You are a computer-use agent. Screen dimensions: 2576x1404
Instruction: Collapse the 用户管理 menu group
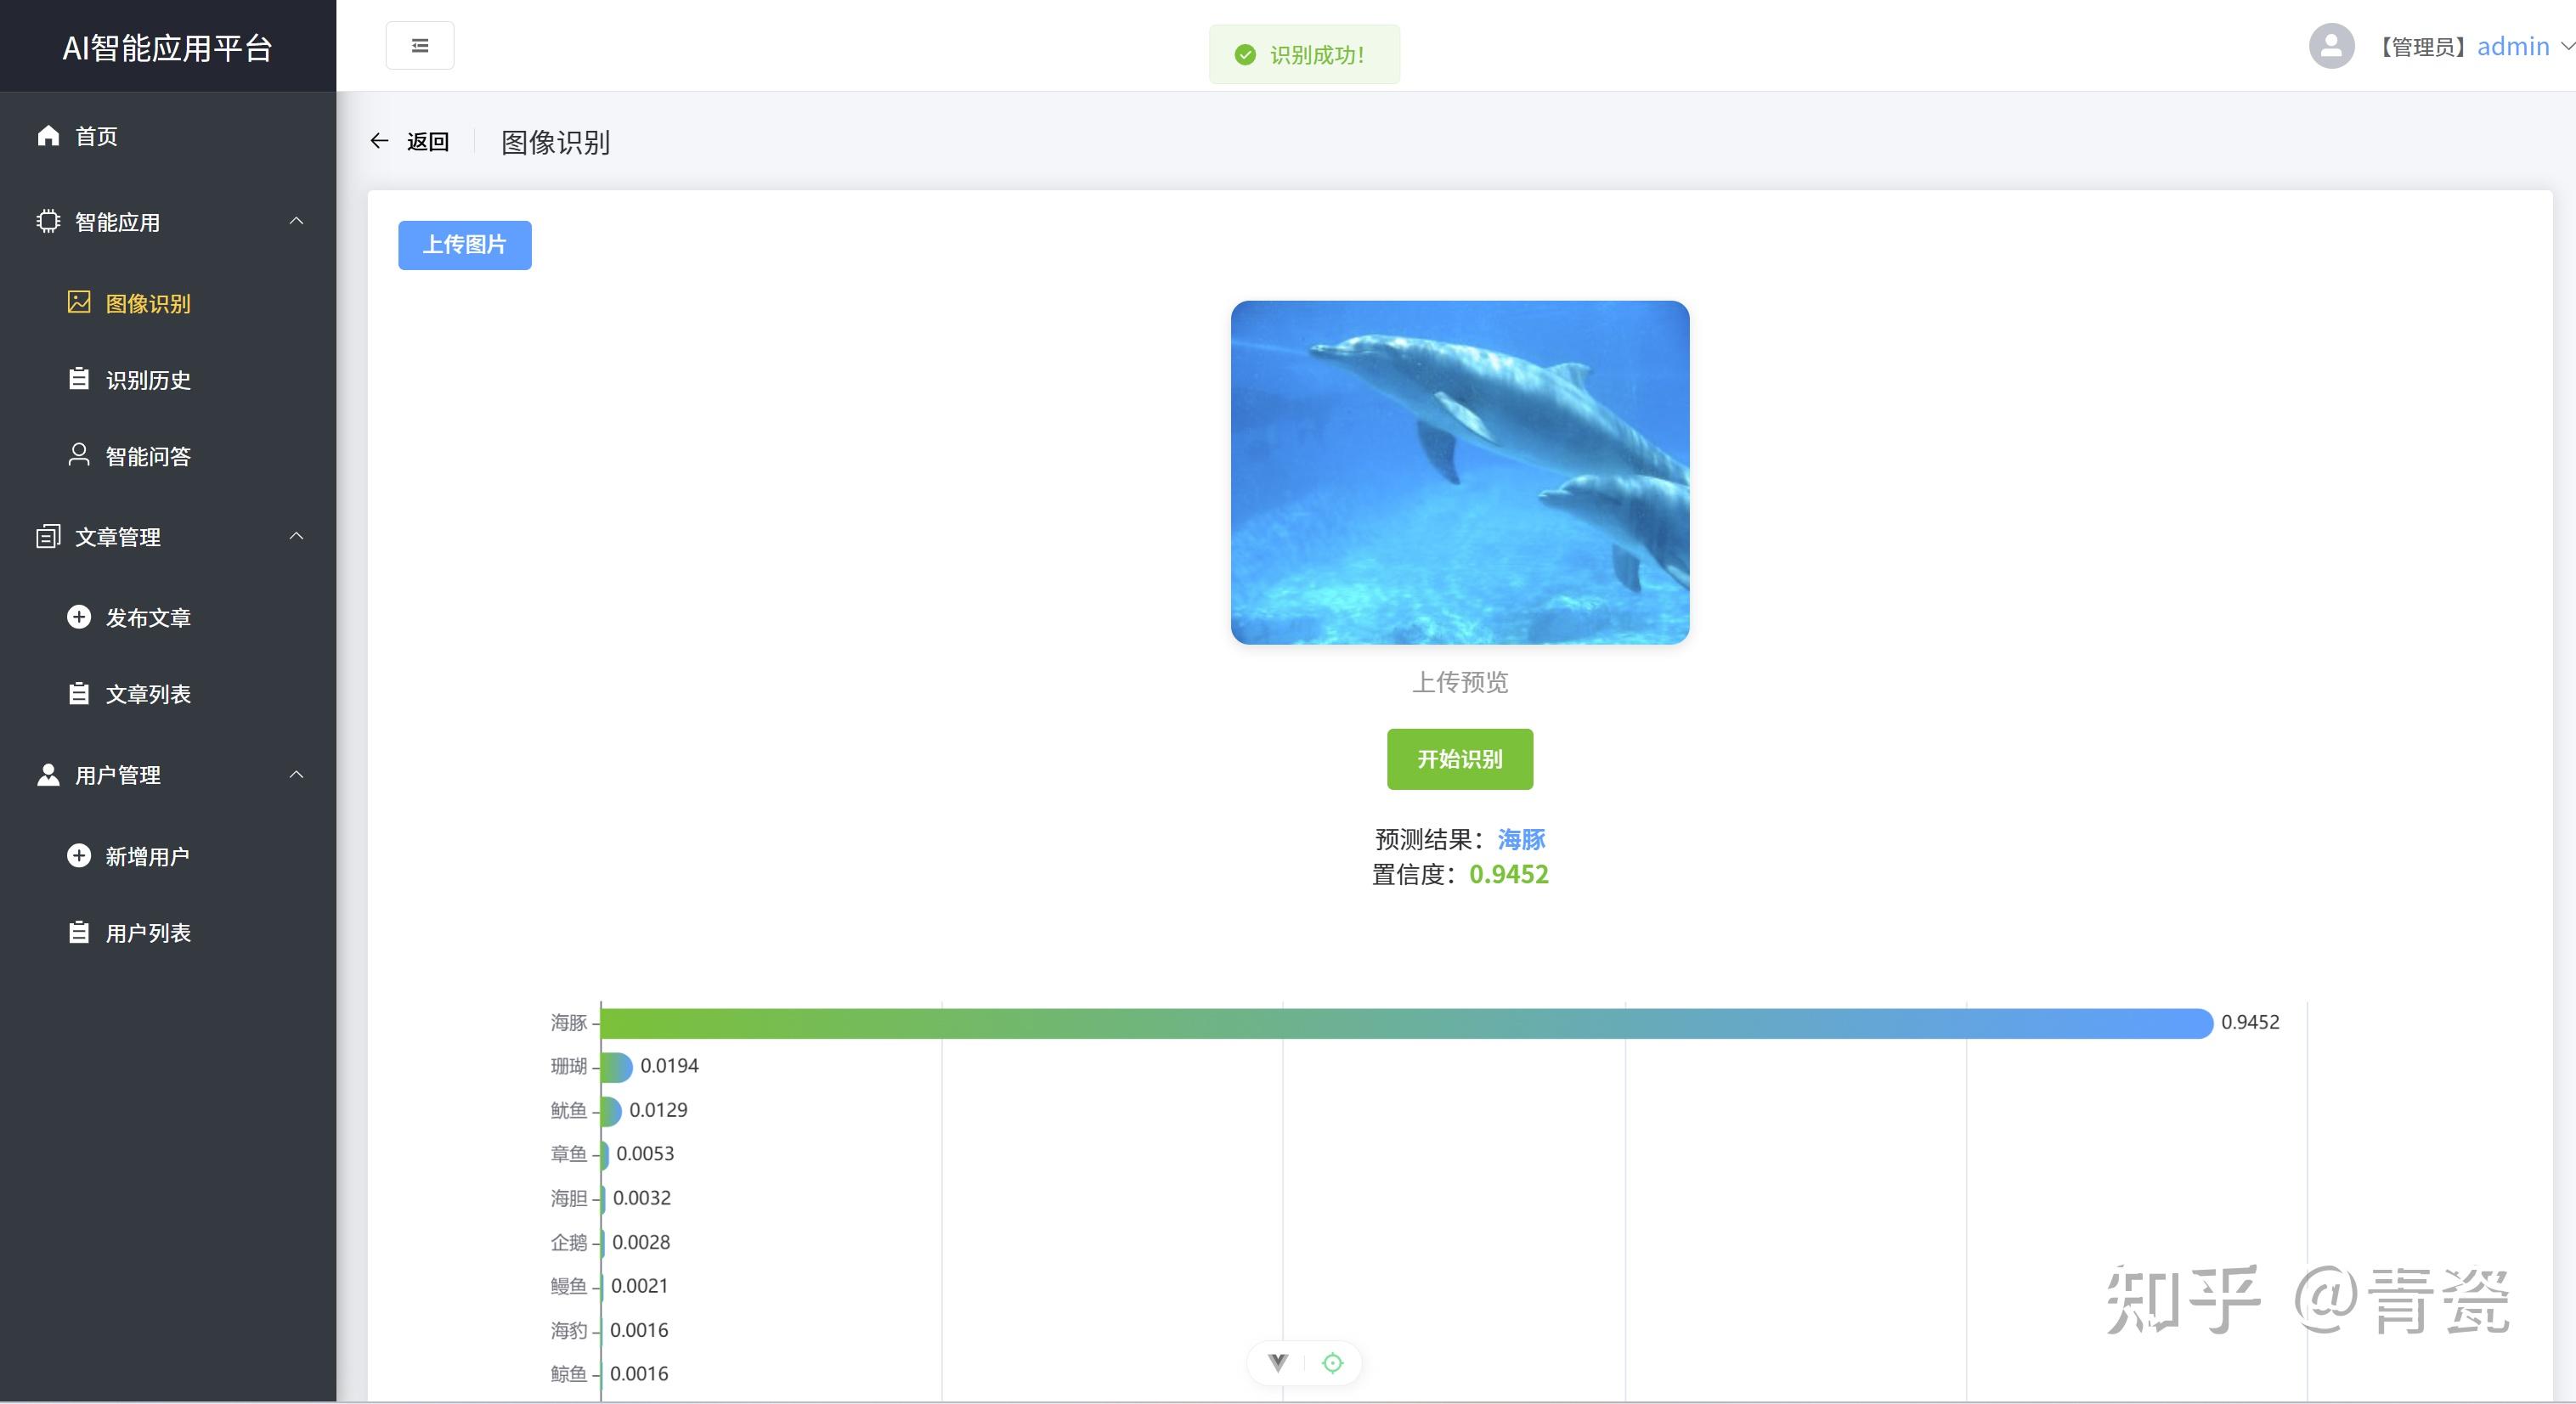coord(295,775)
